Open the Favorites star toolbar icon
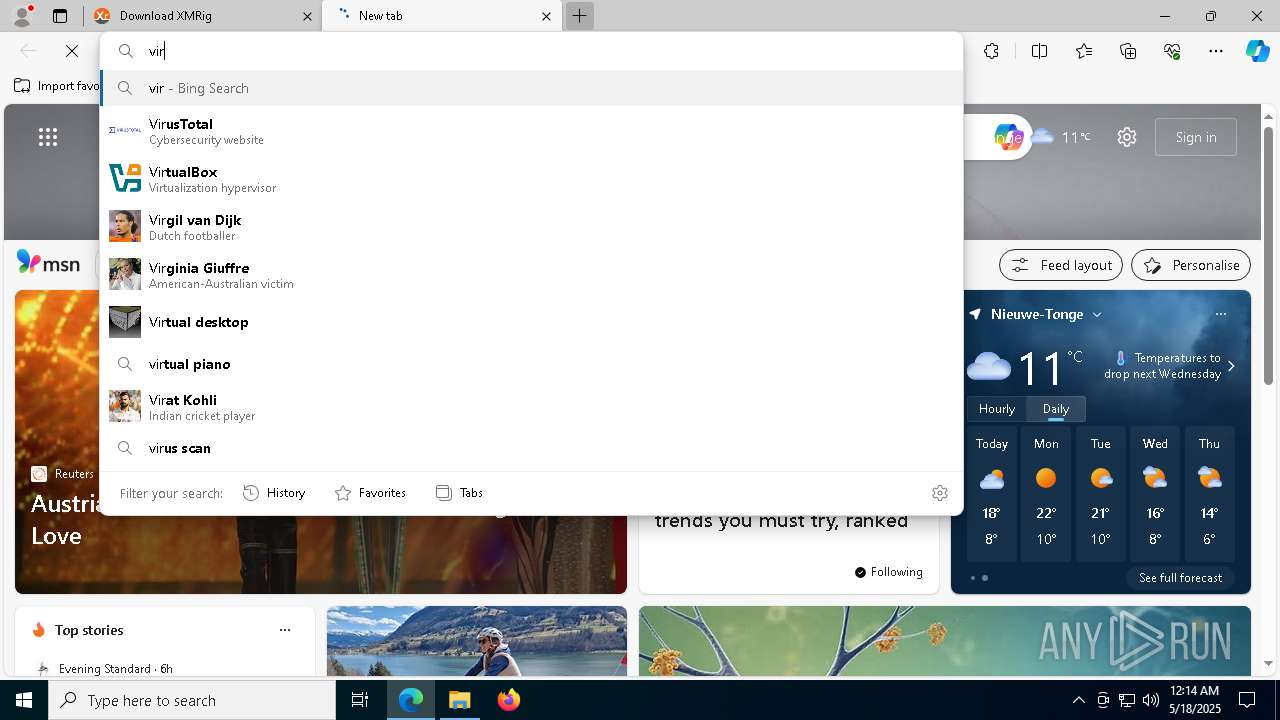 click(1084, 51)
